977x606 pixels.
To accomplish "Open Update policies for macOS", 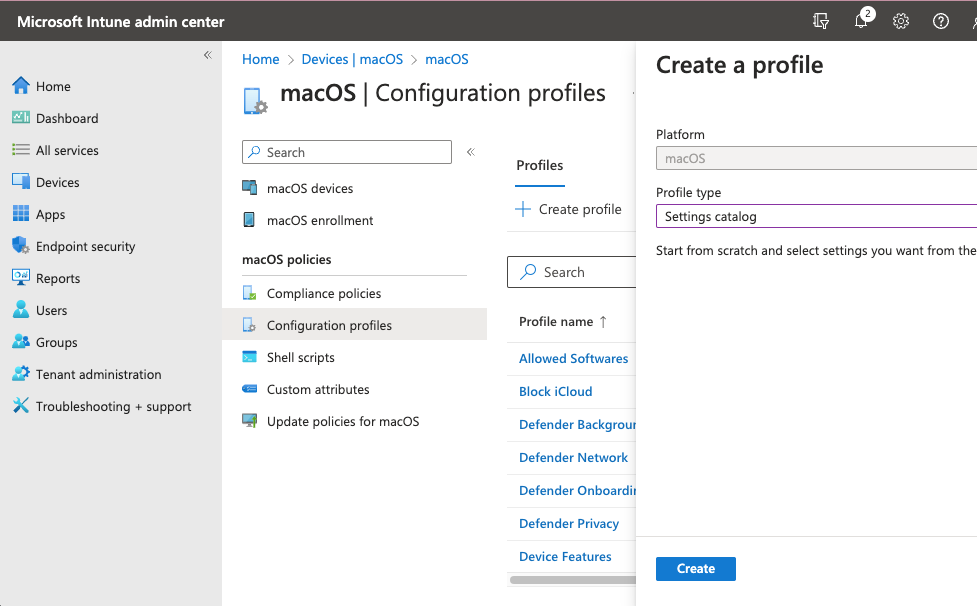I will 343,422.
